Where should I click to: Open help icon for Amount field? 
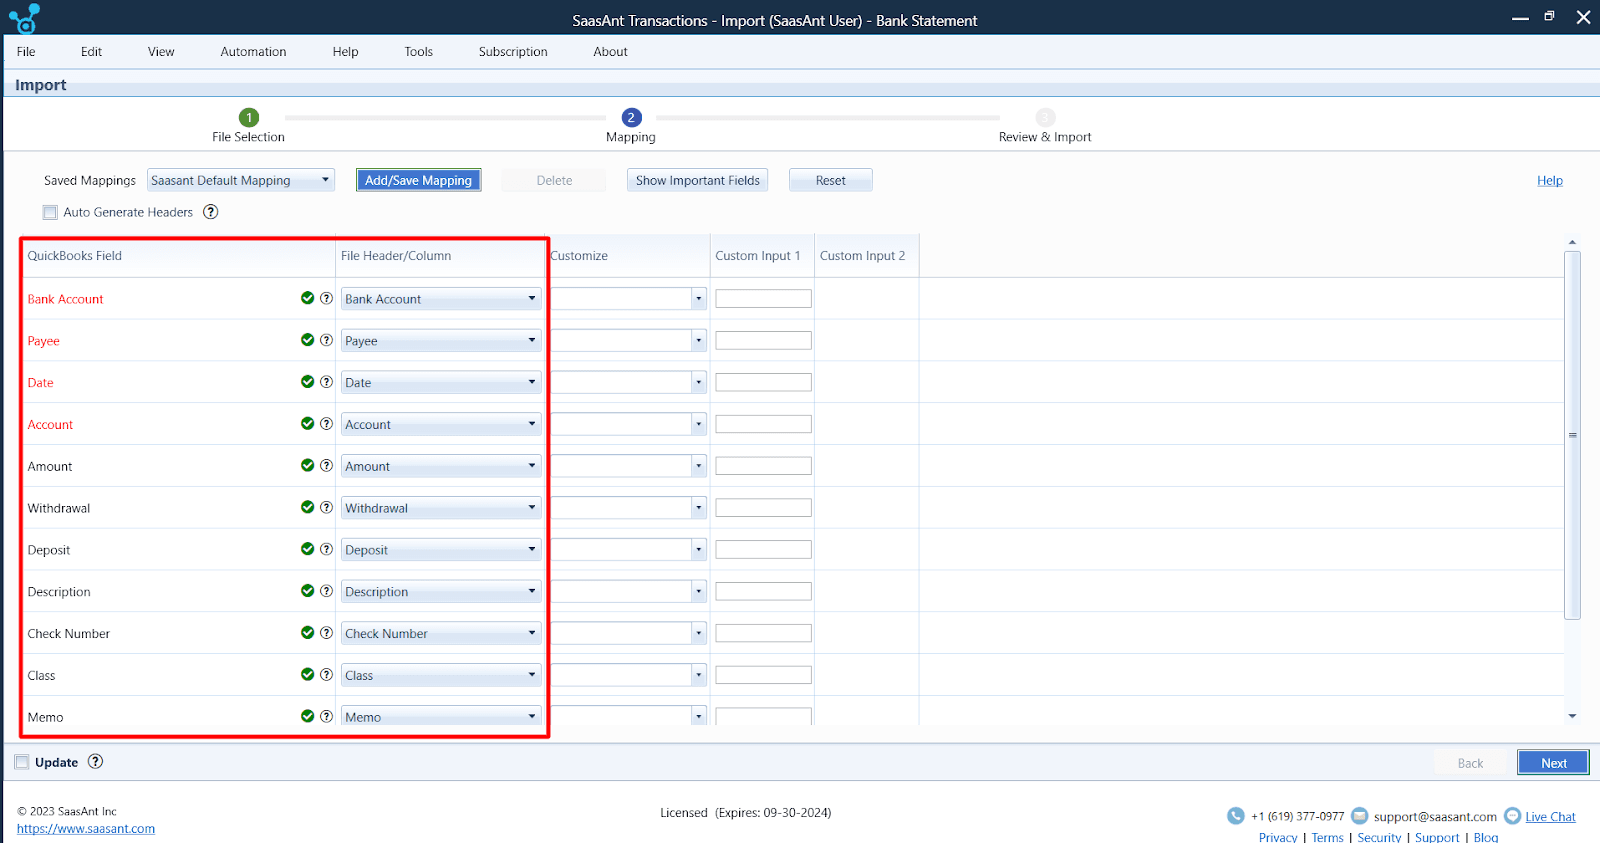[326, 466]
